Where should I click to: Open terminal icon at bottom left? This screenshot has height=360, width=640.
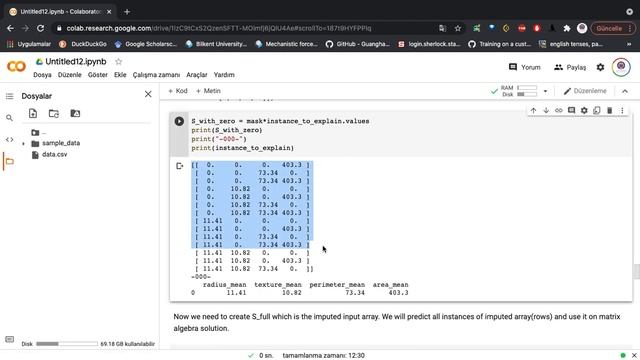9,340
